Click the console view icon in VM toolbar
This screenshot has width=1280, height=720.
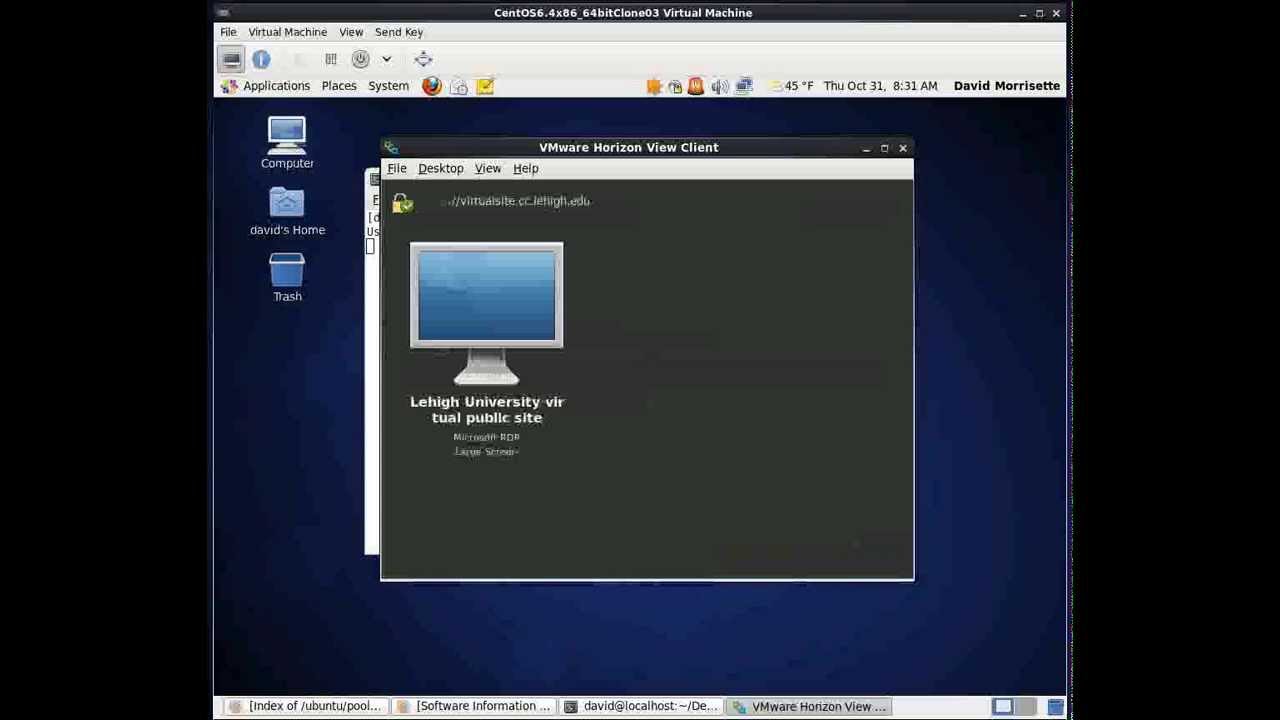point(231,59)
